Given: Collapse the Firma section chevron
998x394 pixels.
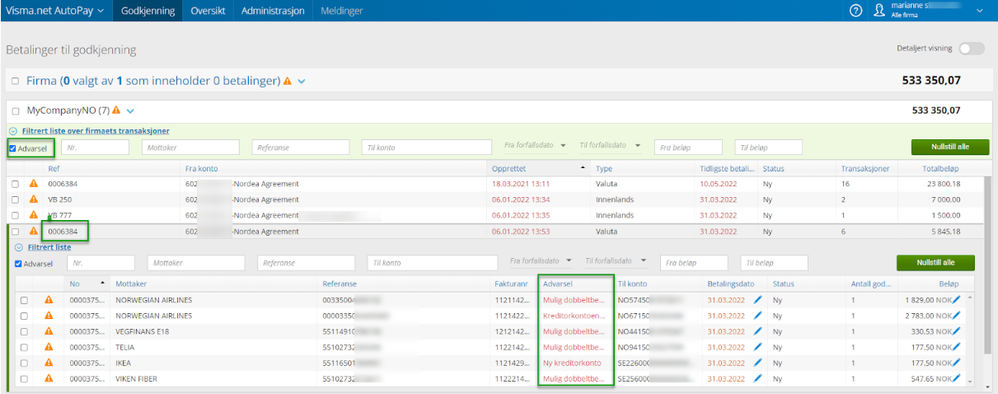Looking at the screenshot, I should pos(302,81).
